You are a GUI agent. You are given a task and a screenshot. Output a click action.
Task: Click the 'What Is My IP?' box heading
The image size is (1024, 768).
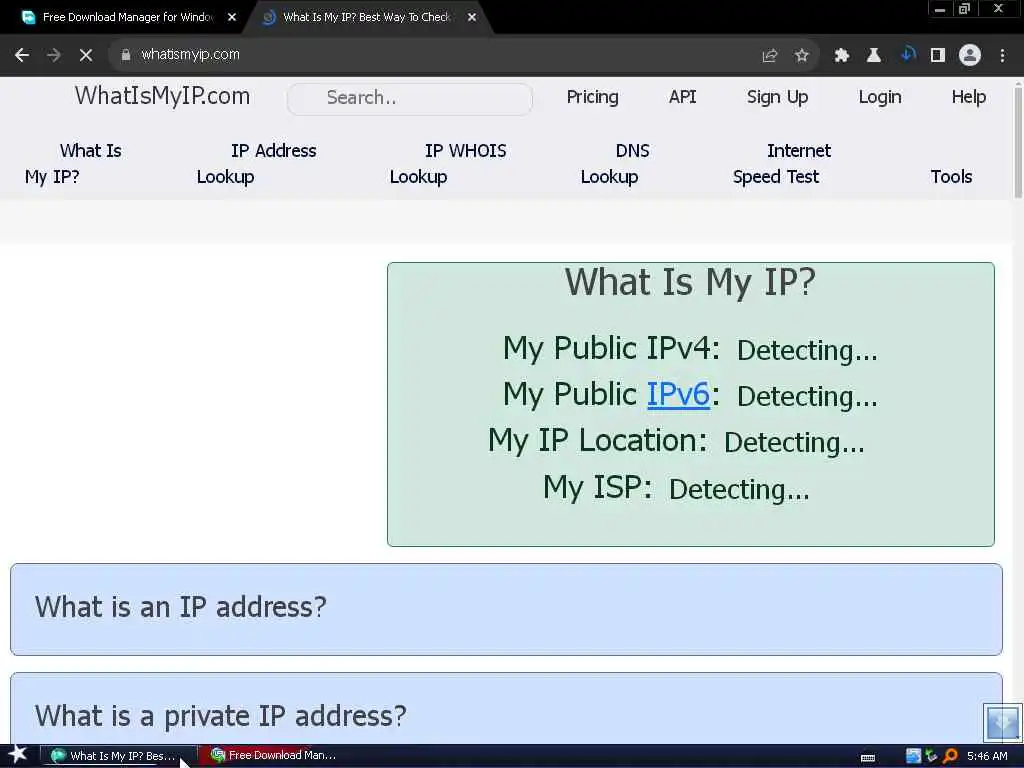tap(690, 283)
